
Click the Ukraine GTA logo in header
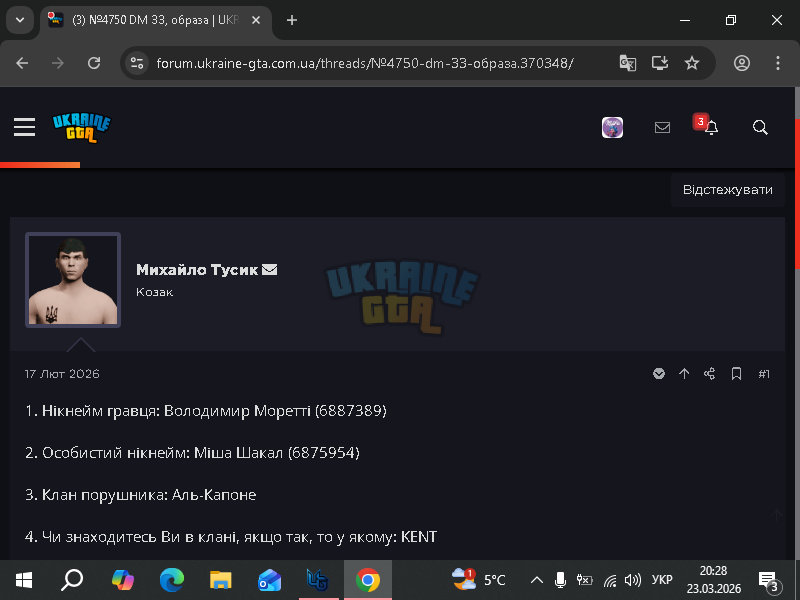point(82,128)
